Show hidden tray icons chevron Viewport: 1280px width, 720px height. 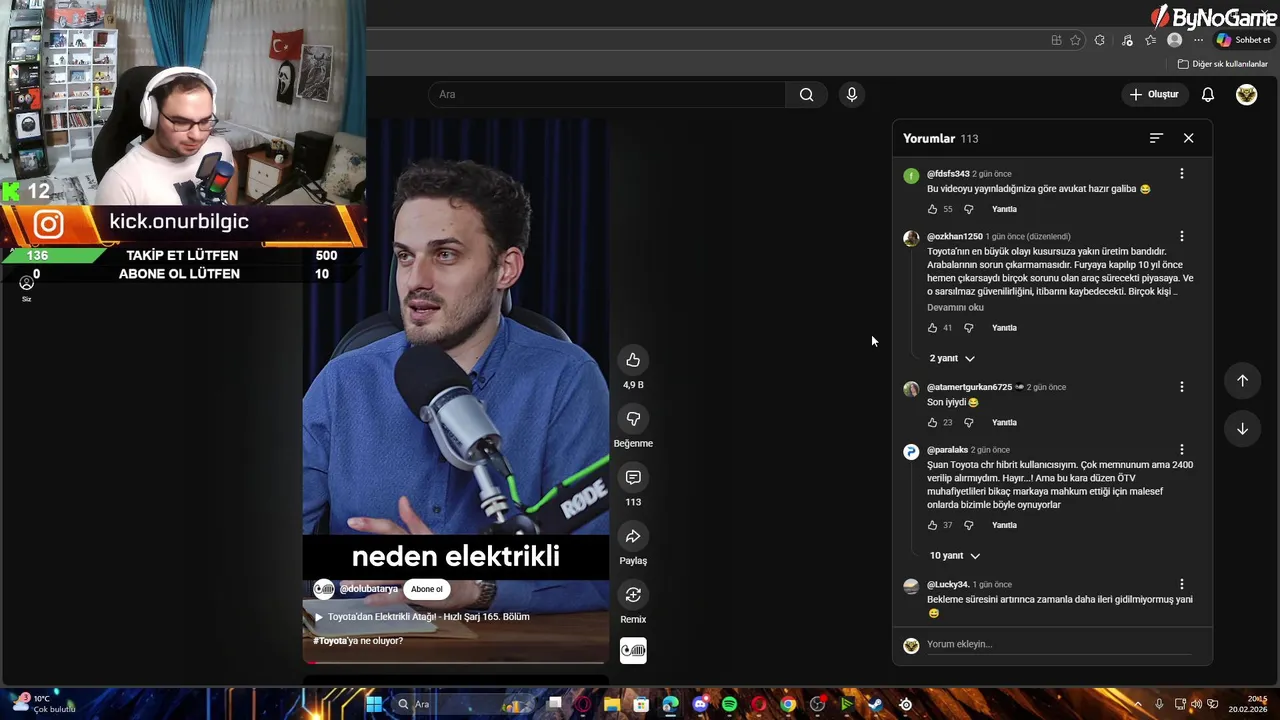[1138, 705]
